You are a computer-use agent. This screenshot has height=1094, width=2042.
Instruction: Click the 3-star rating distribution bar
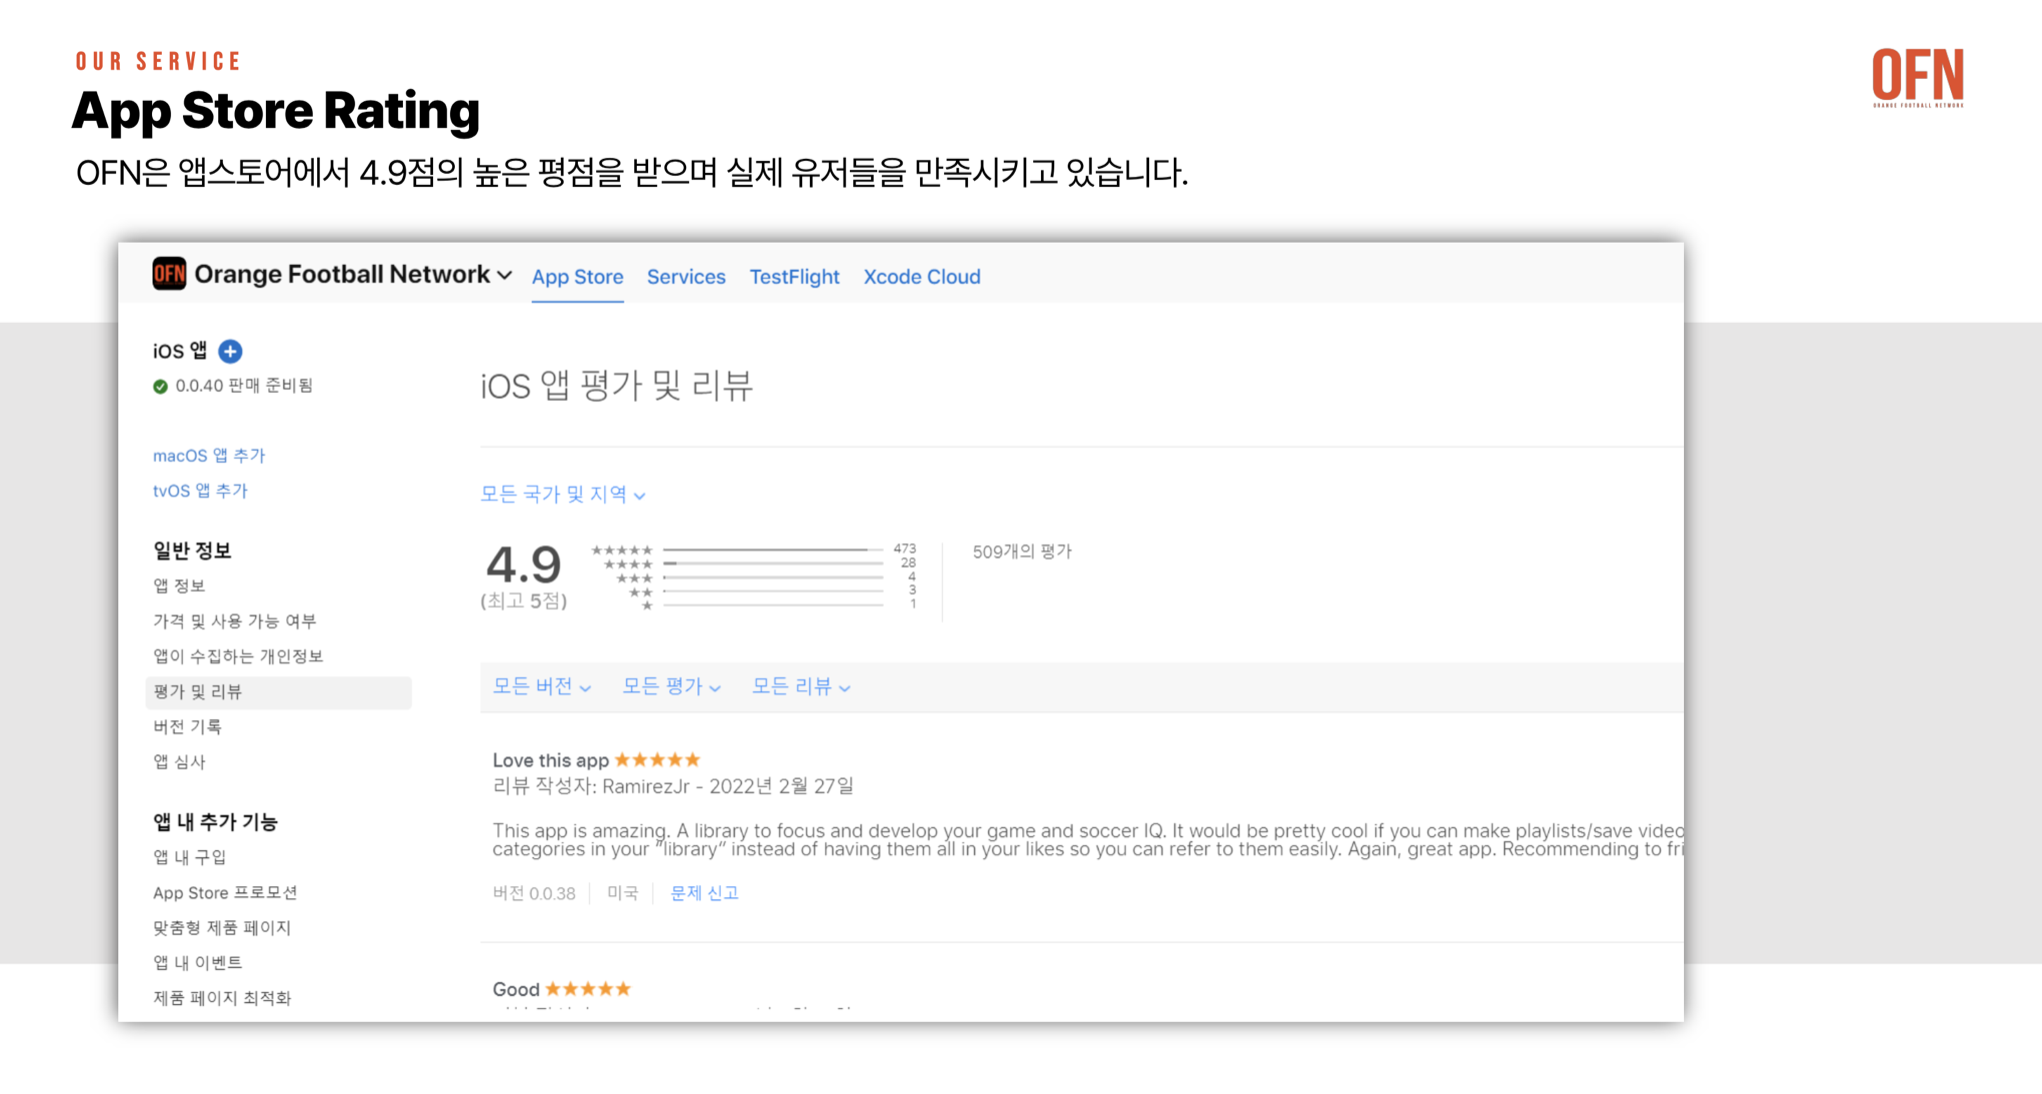pos(773,577)
